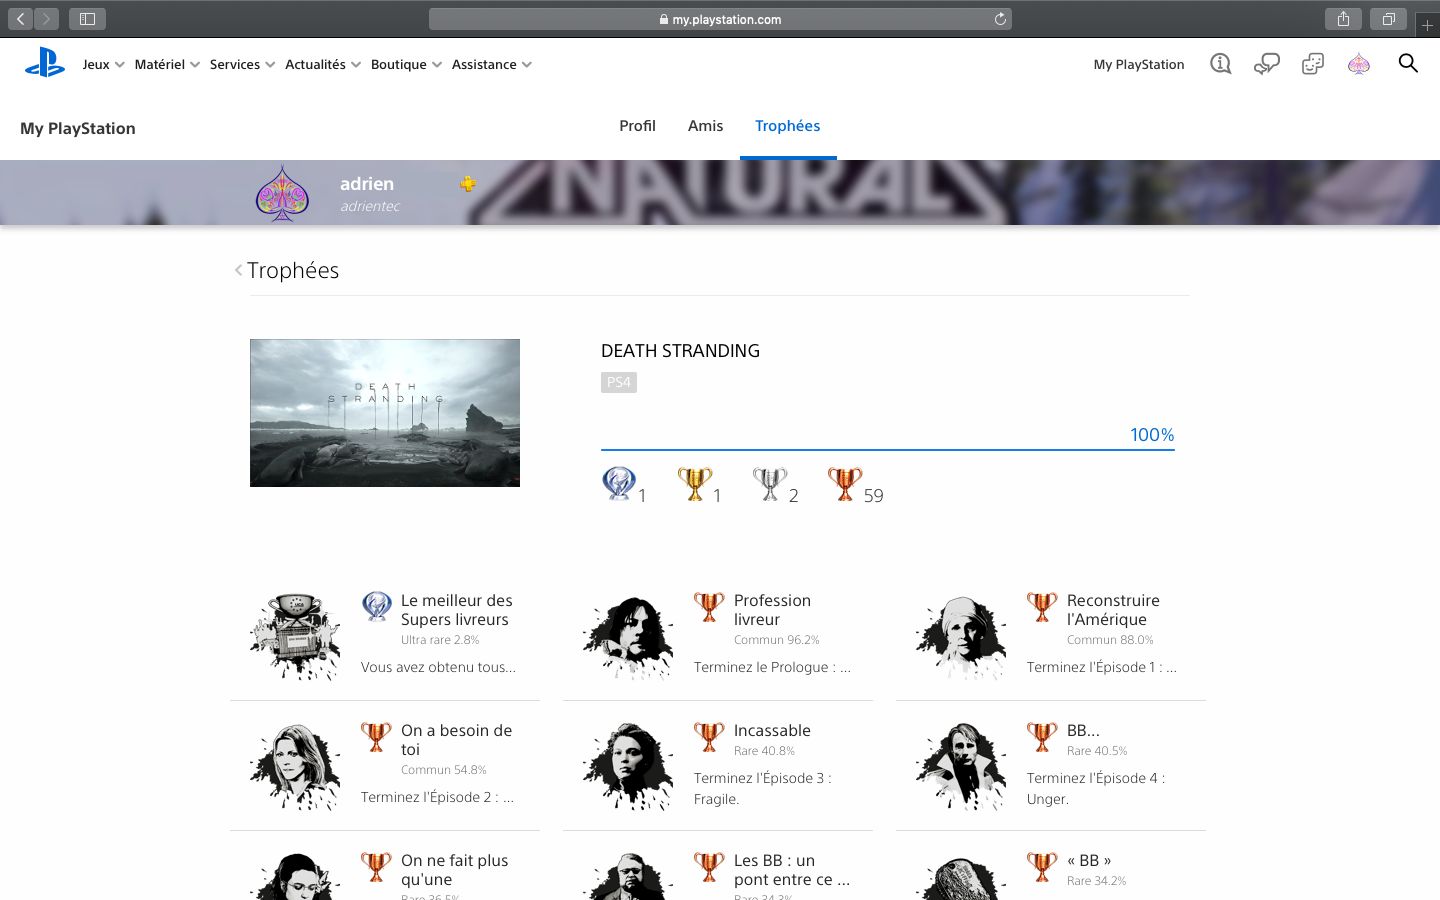Expand the Assistance dropdown menu
The width and height of the screenshot is (1440, 900).
491,64
